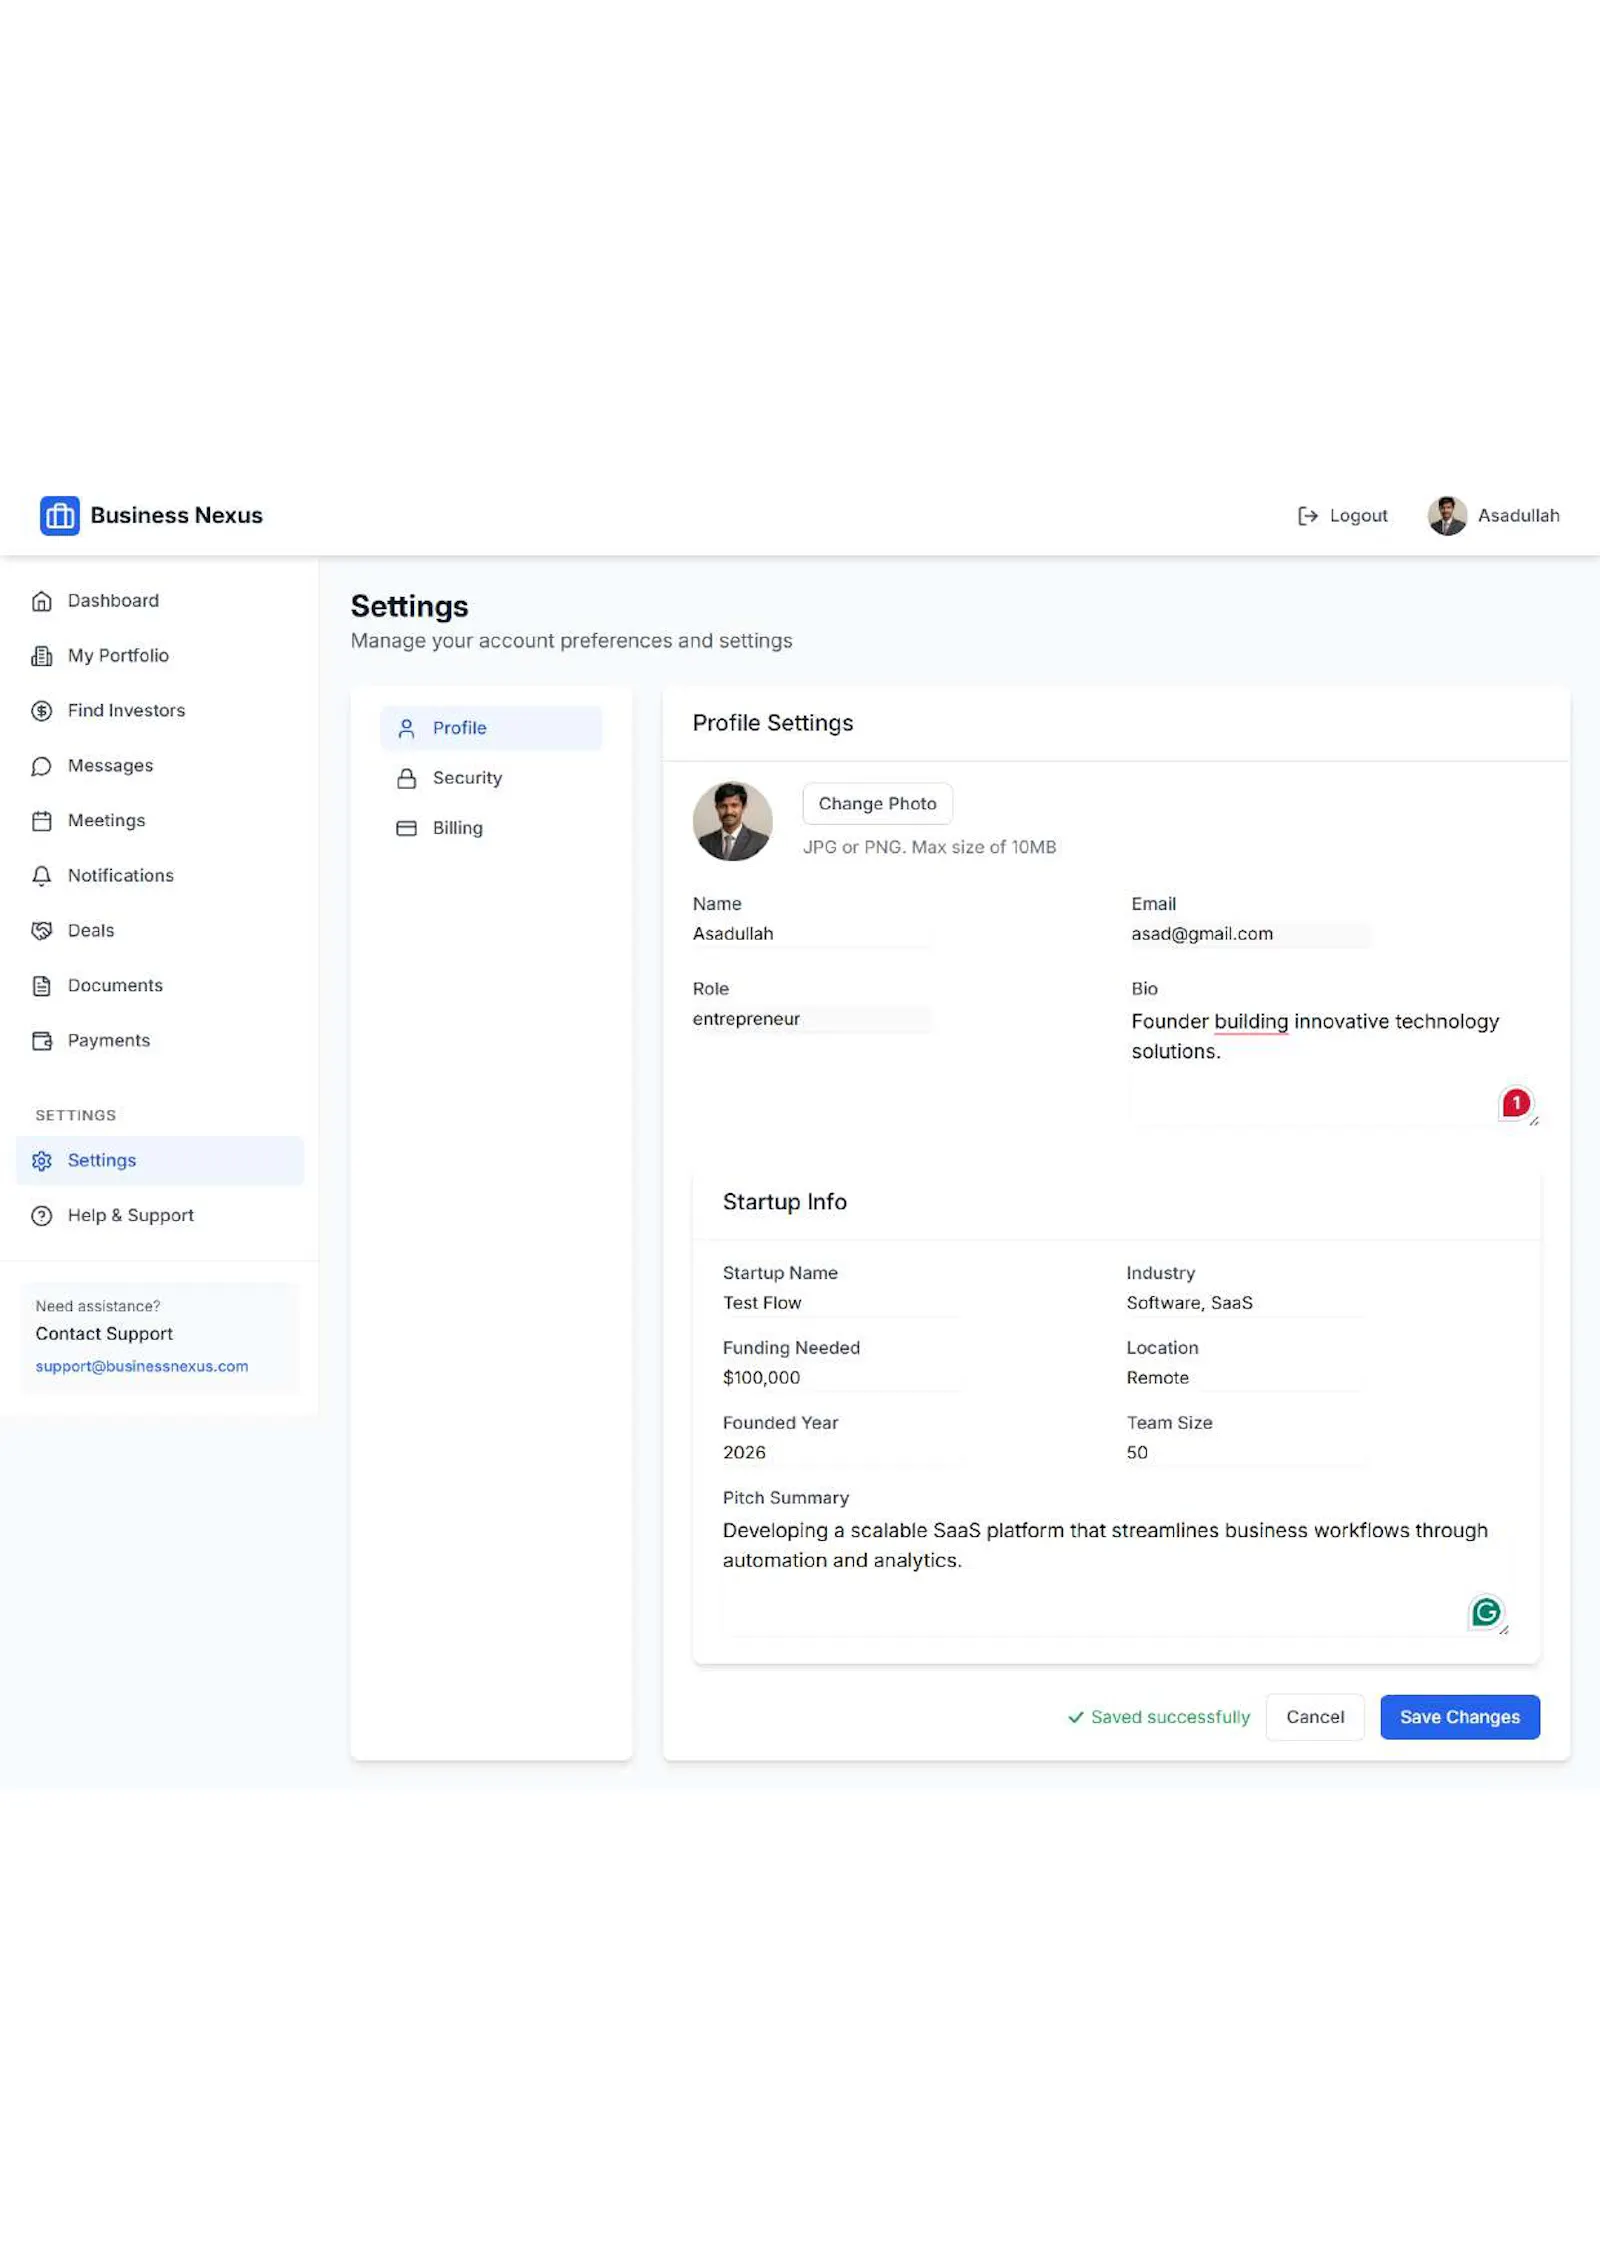Open the Security settings tab
The image size is (1600, 2265).
(x=491, y=779)
